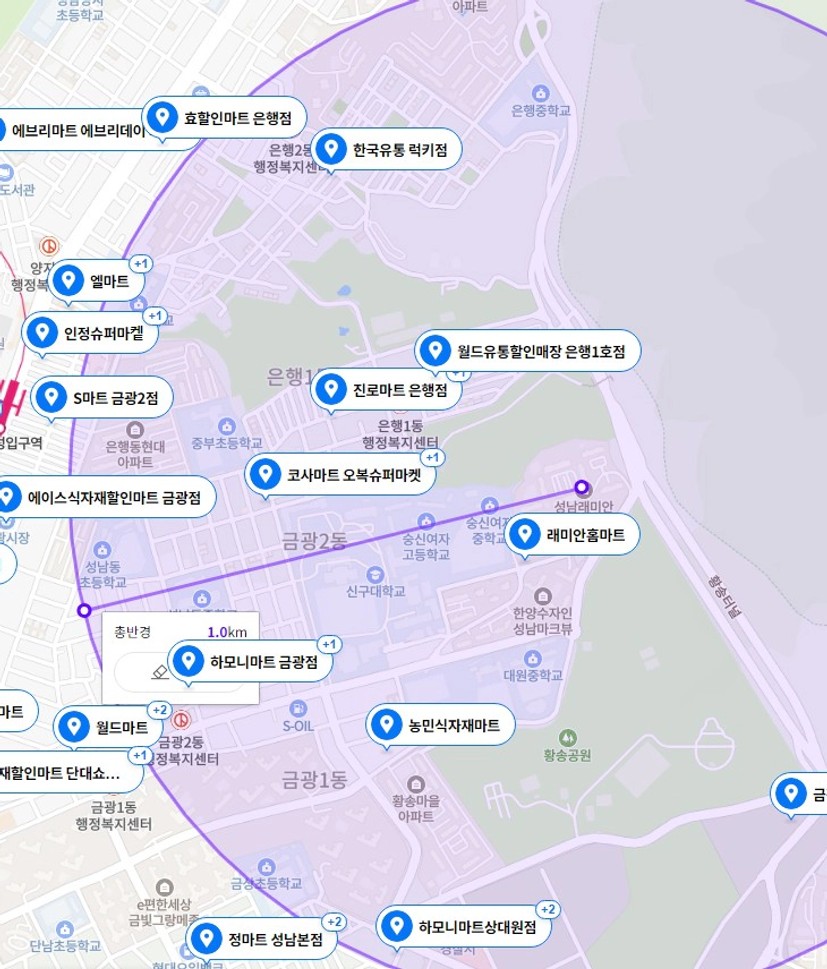Click the 진로마트 은행점 pin icon
Screen dimensions: 827x969
click(331, 389)
